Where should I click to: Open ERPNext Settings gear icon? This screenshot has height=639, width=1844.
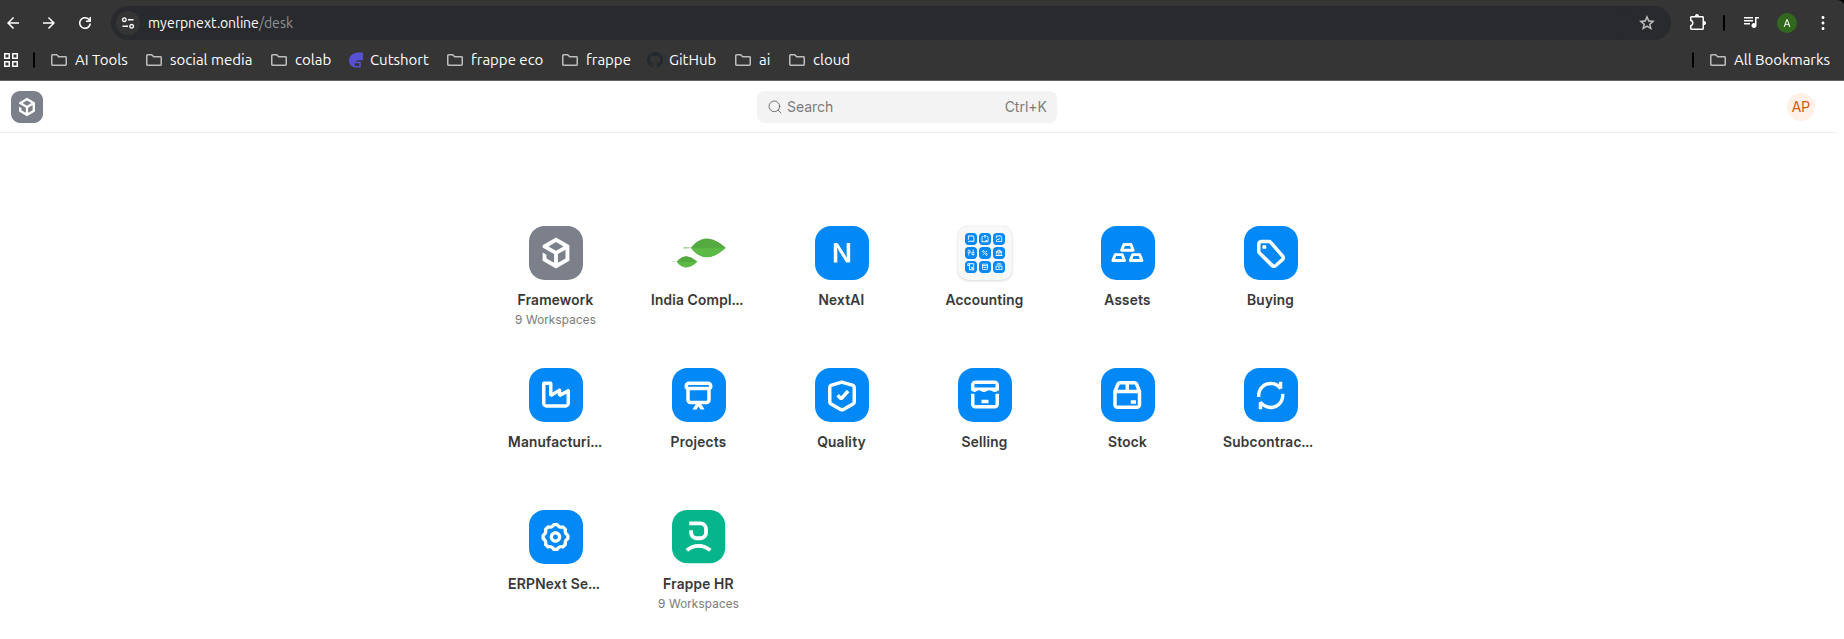pyautogui.click(x=555, y=537)
